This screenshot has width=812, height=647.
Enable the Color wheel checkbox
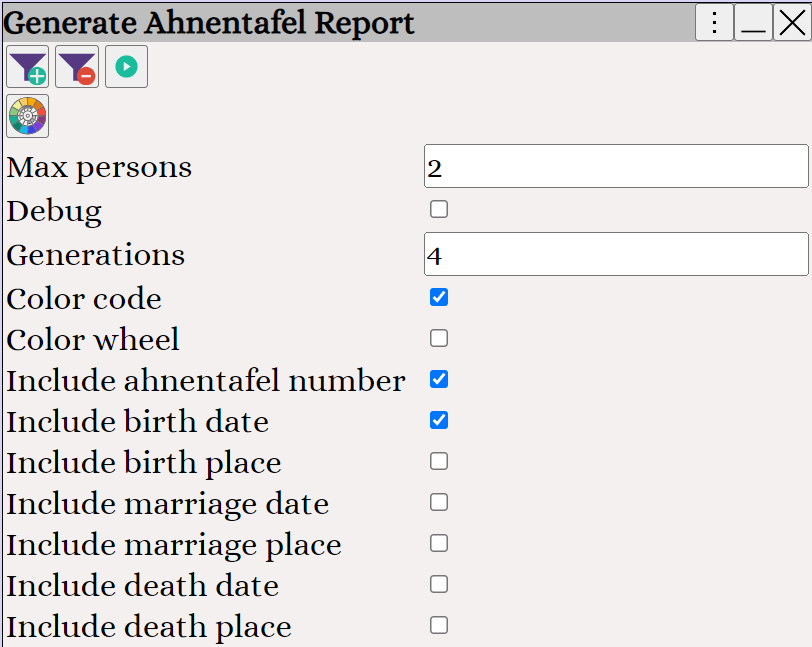(439, 338)
